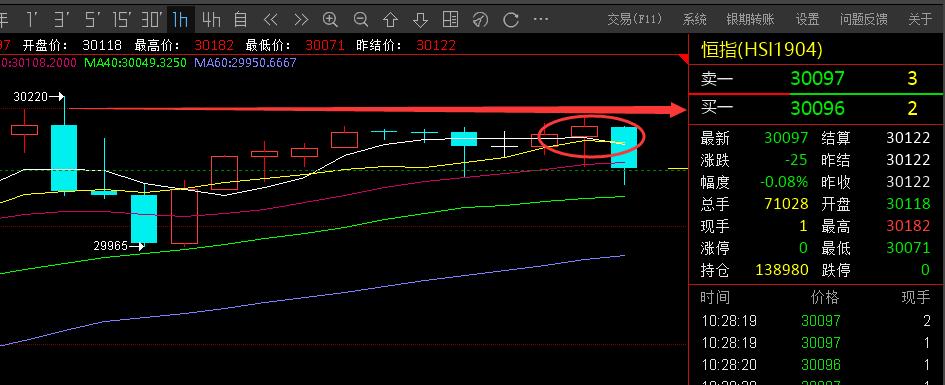945x385 pixels.
Task: Click the 价格 column header
Action: (825, 298)
